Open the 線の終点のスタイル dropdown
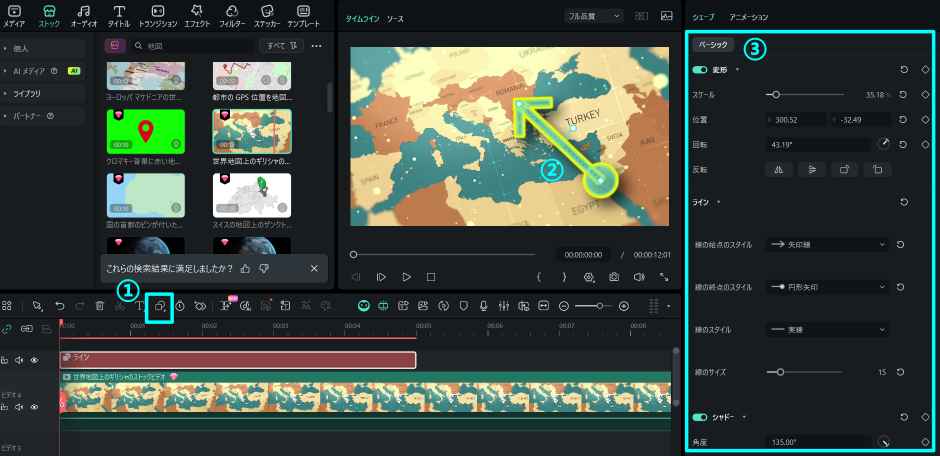This screenshot has height=456, width=940. 827,287
